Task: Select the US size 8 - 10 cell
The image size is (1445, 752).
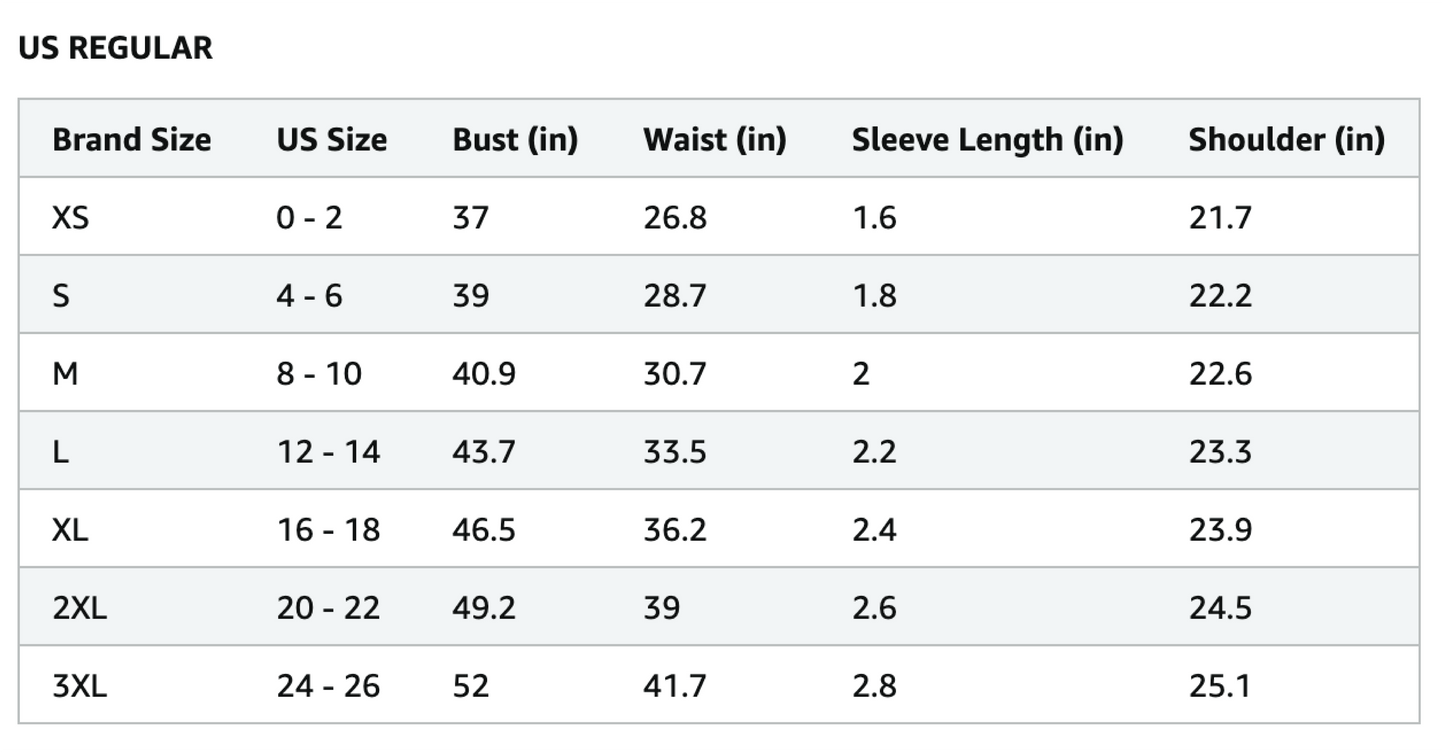Action: (319, 374)
